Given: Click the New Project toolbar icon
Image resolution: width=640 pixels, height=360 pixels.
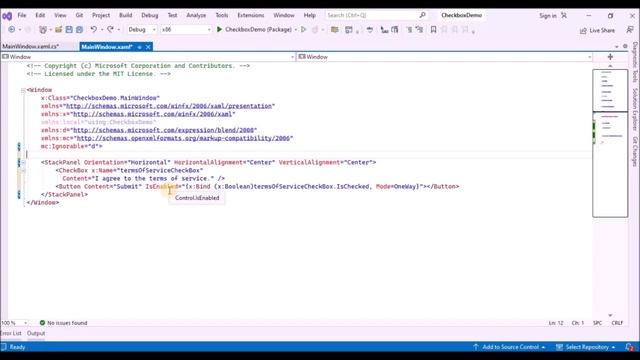Looking at the screenshot, I should click(x=42, y=30).
